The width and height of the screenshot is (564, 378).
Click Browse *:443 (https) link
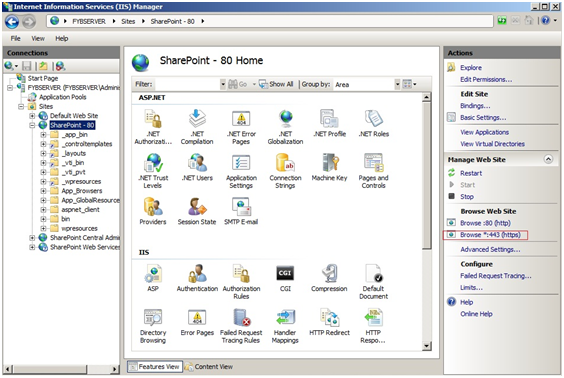pos(490,235)
